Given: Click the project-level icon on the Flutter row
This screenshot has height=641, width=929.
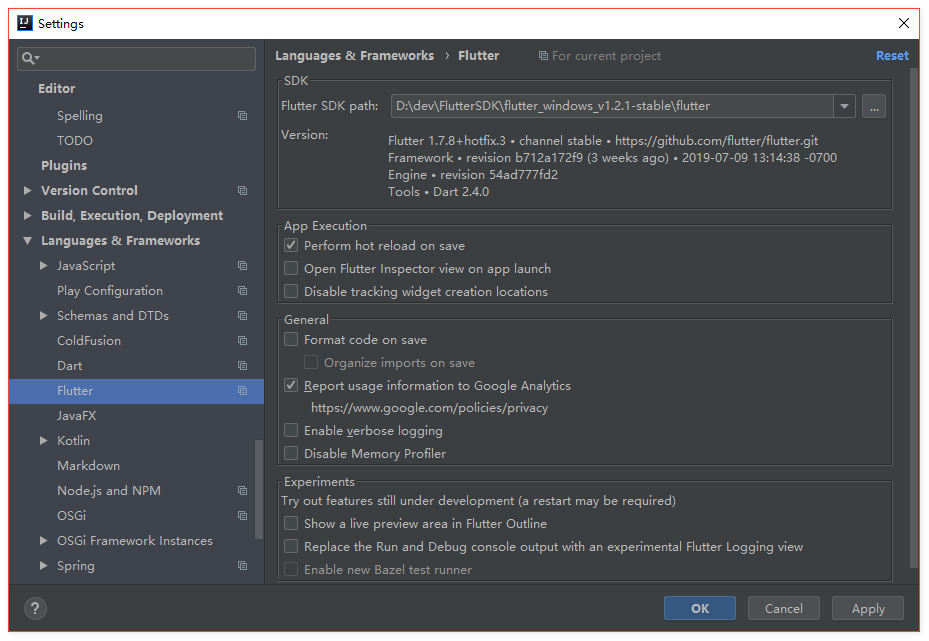Looking at the screenshot, I should pyautogui.click(x=242, y=390).
